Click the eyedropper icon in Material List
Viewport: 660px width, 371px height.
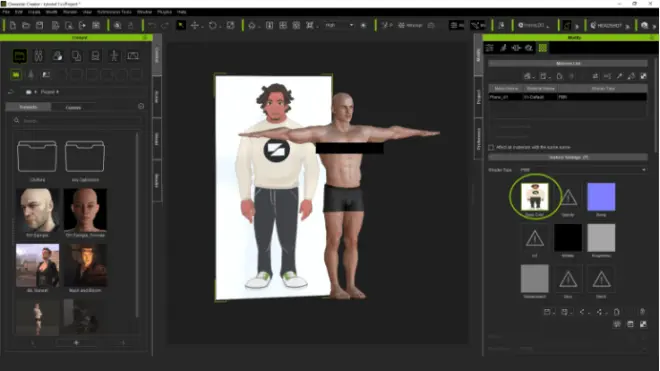pos(619,76)
